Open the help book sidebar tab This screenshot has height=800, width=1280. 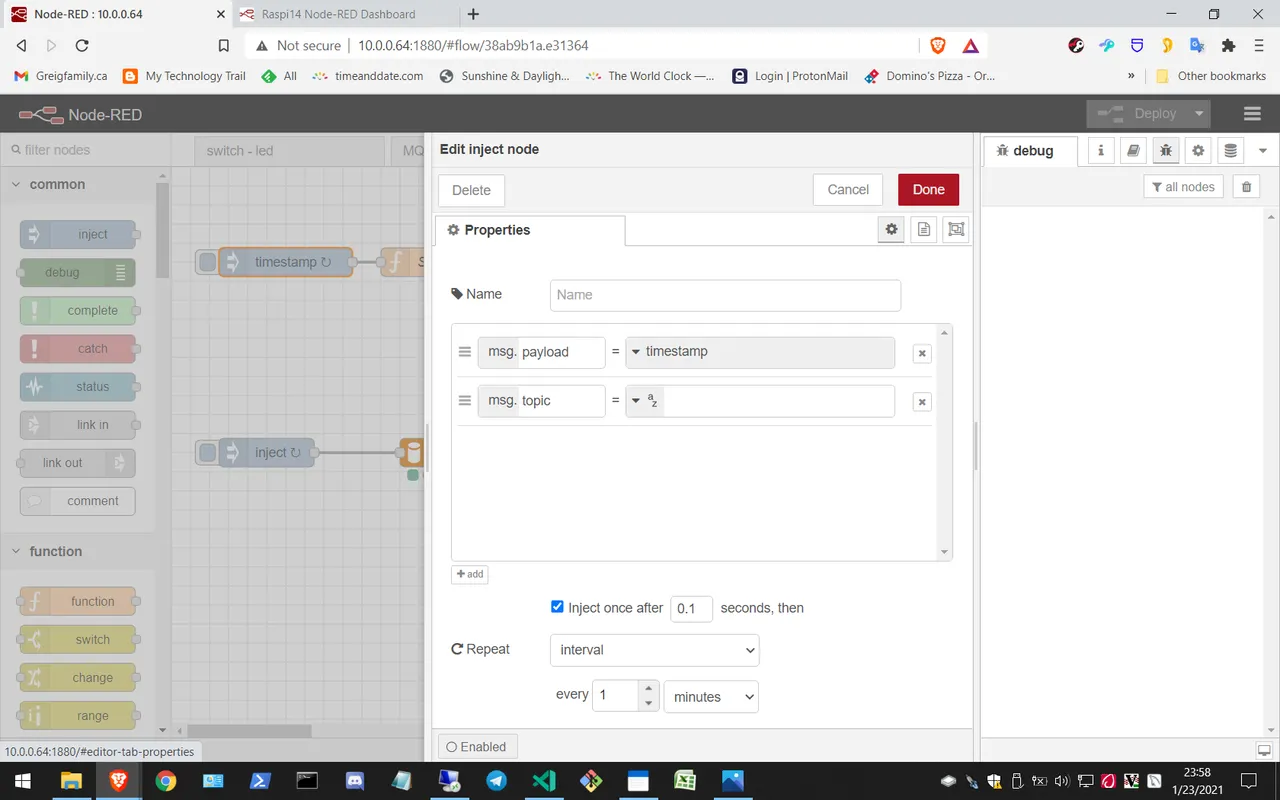coord(1133,150)
